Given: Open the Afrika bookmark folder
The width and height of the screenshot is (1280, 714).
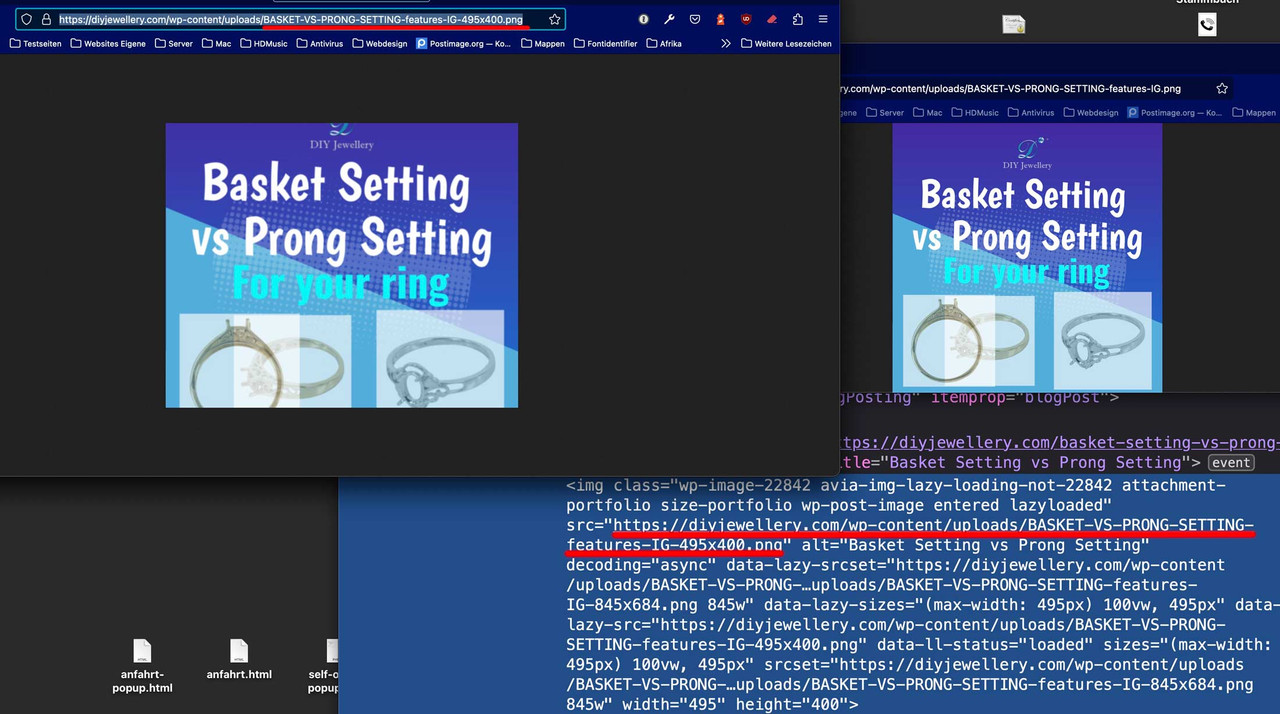Looking at the screenshot, I should tap(664, 44).
